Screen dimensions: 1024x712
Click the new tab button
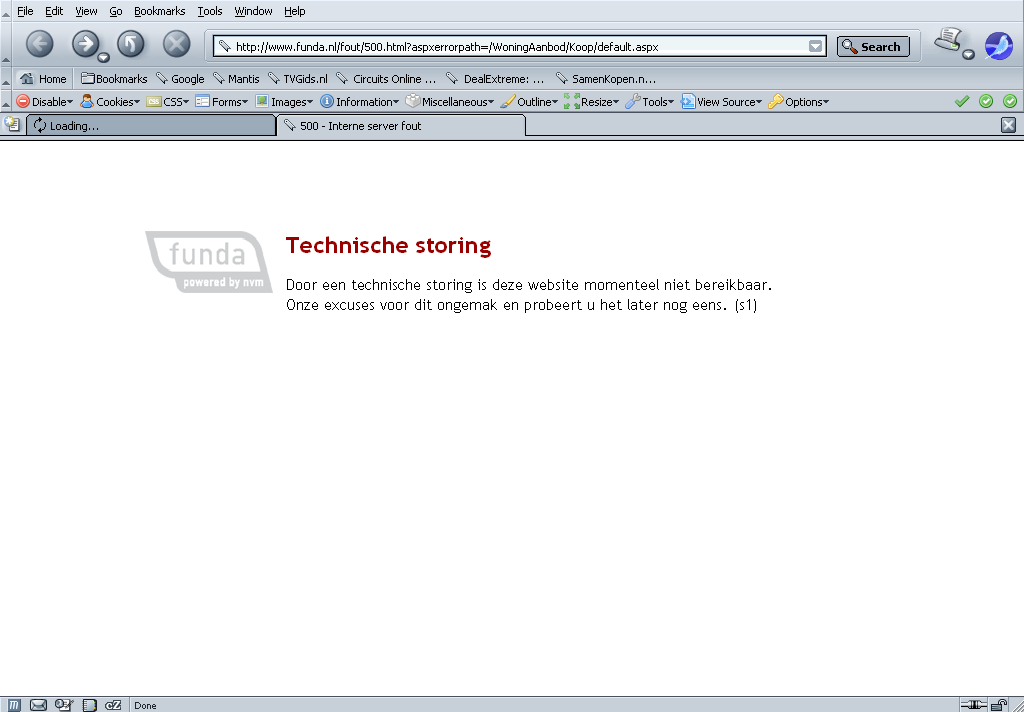(x=12, y=125)
